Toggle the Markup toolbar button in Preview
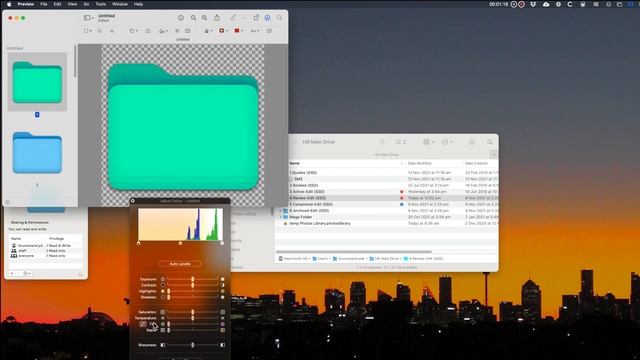The height and width of the screenshot is (360, 640). coord(267,18)
